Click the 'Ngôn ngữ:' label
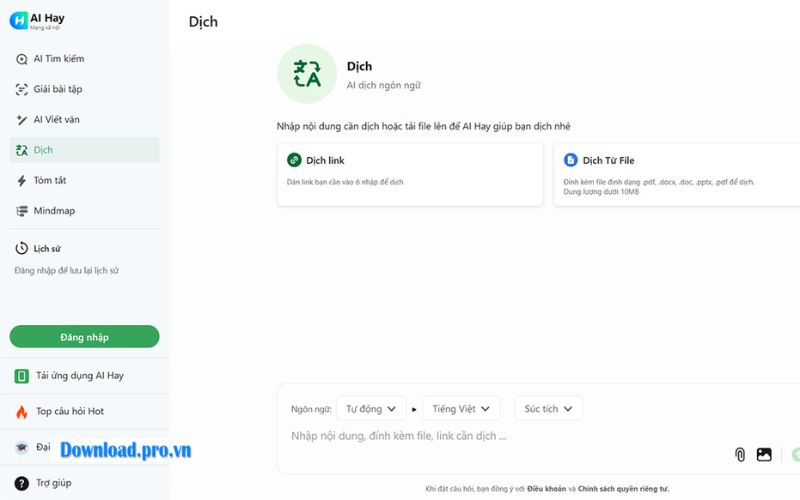Screen dimensions: 800x500 coord(311,409)
